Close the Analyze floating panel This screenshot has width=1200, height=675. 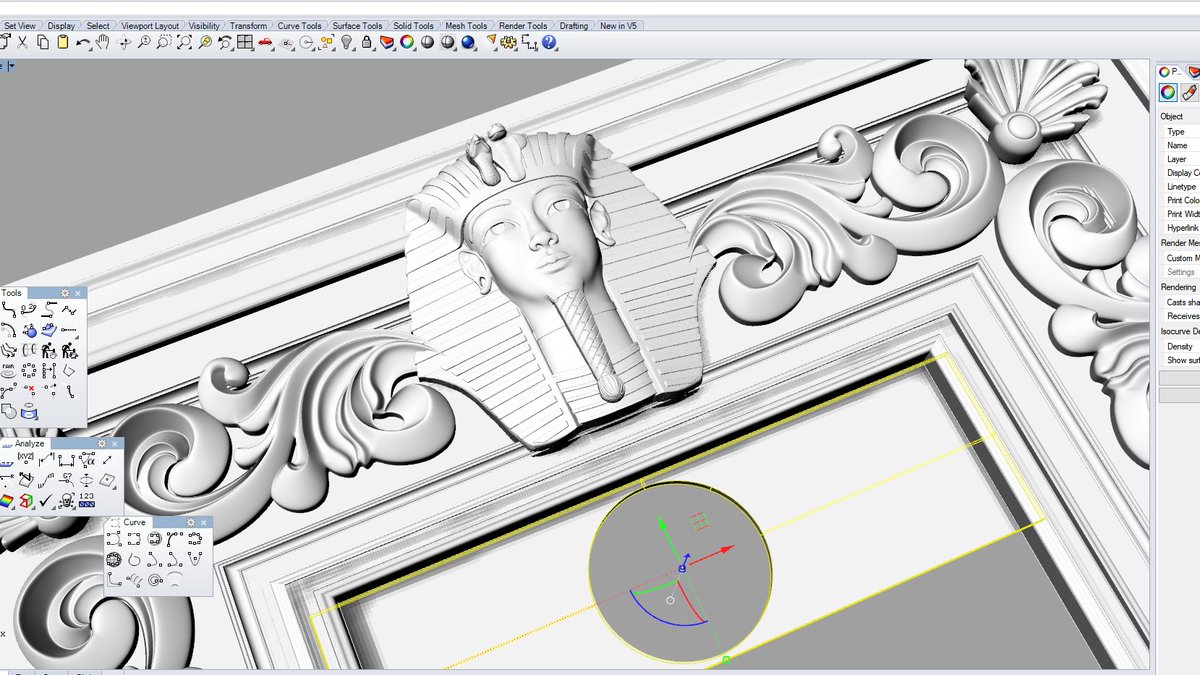point(114,443)
